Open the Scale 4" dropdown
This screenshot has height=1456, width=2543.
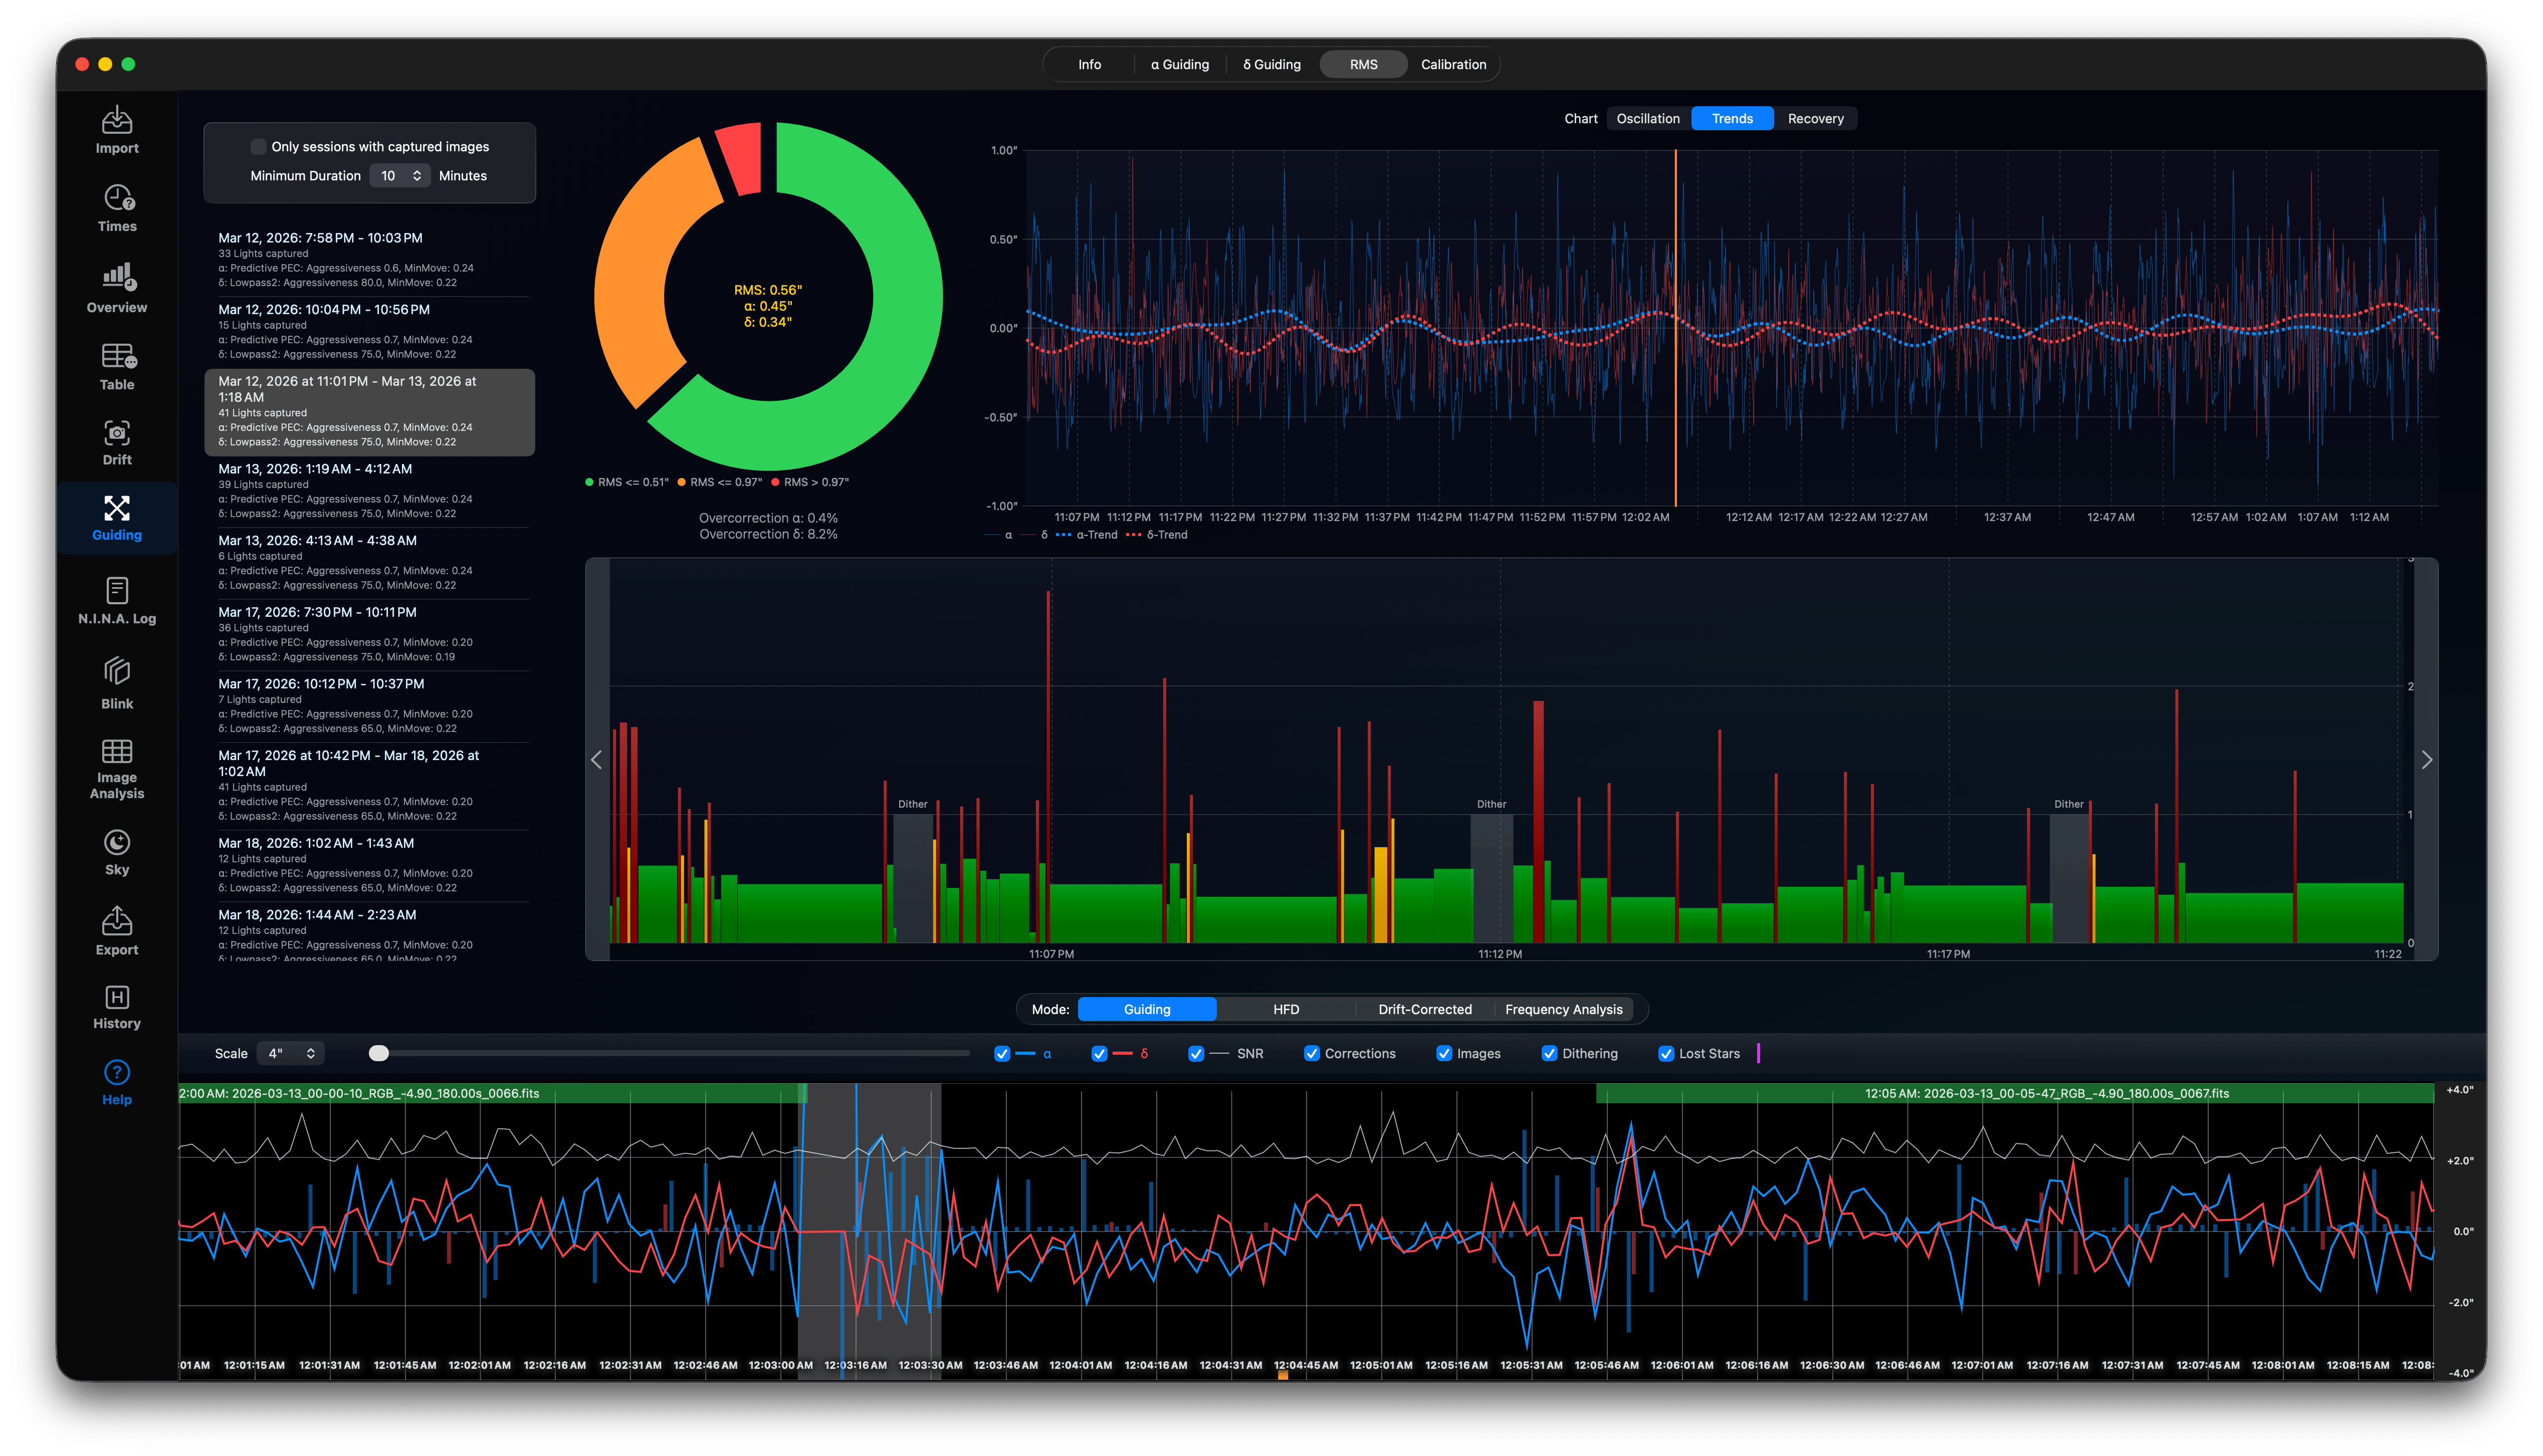(291, 1054)
